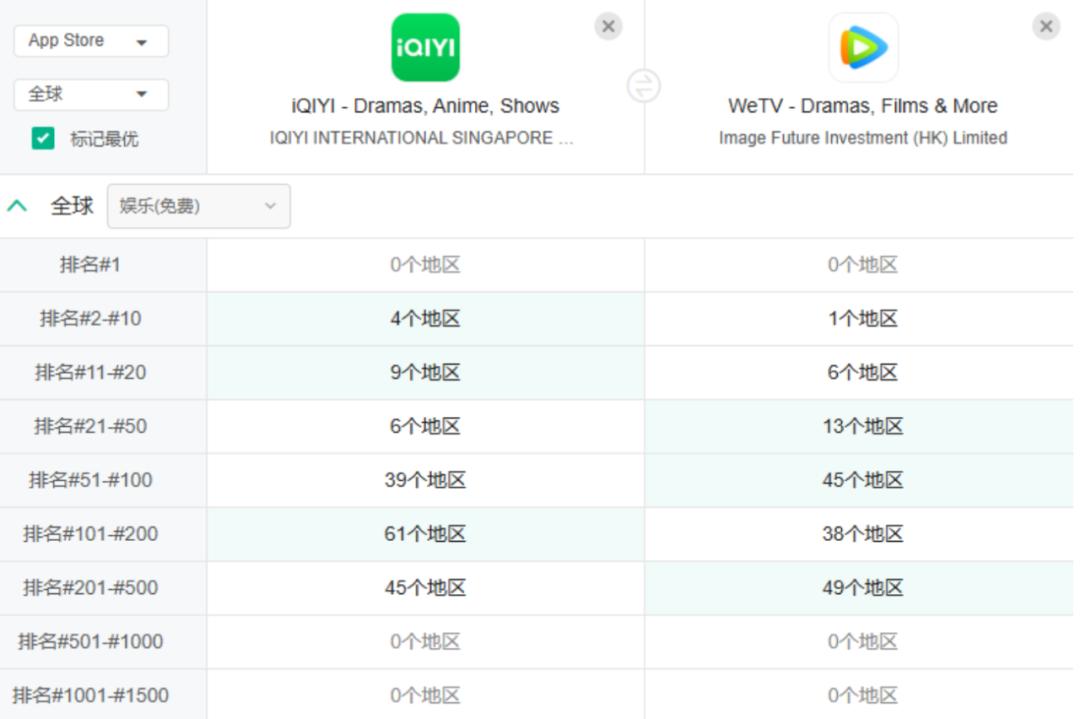Collapse the 全球 section chevron
Screen dimensions: 1080x719
pos(17,206)
